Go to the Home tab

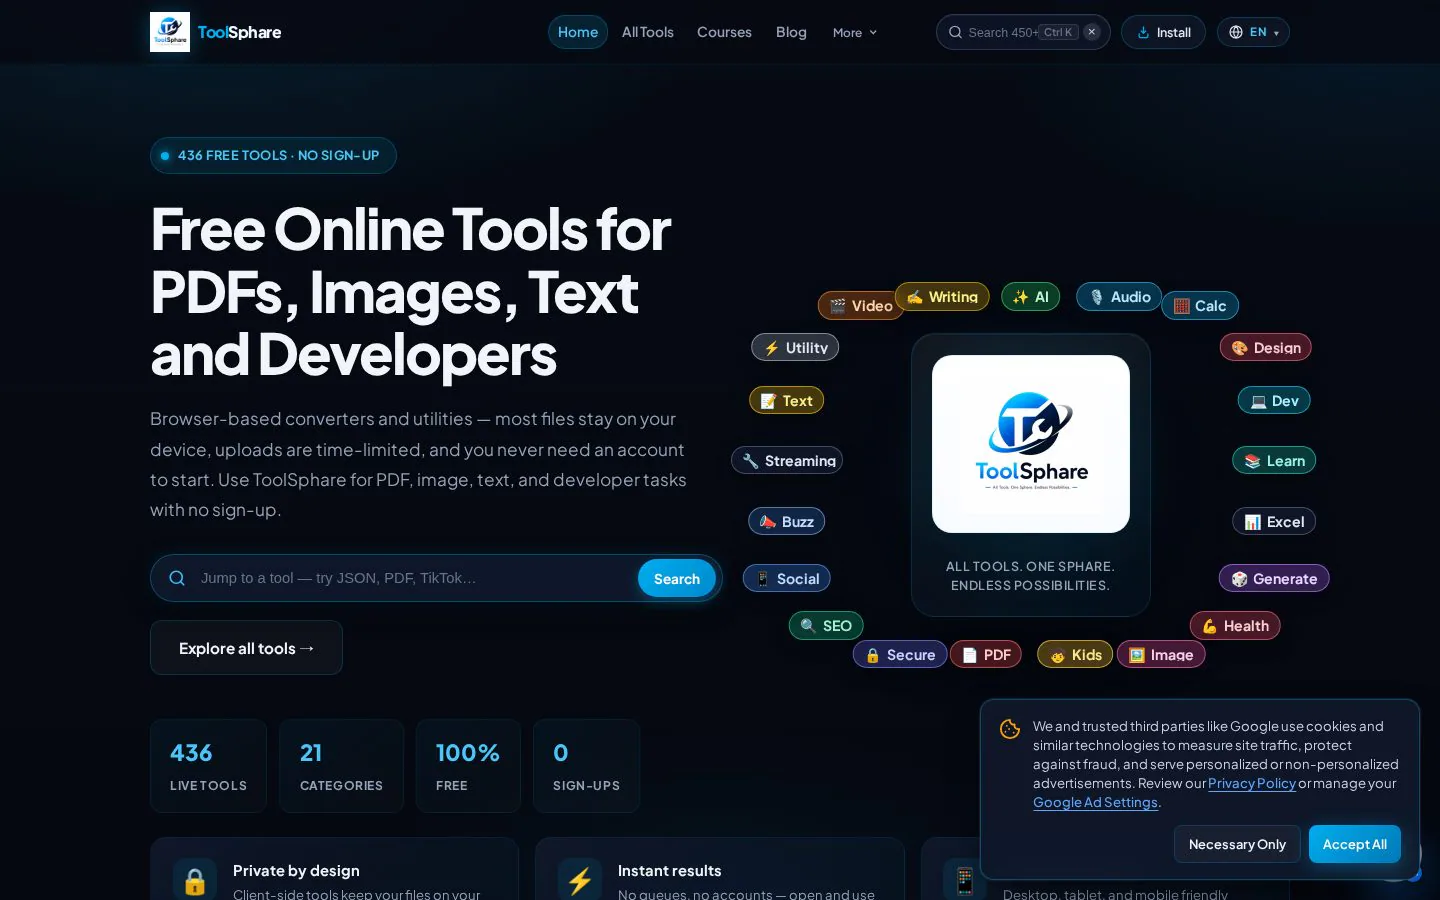tap(578, 32)
